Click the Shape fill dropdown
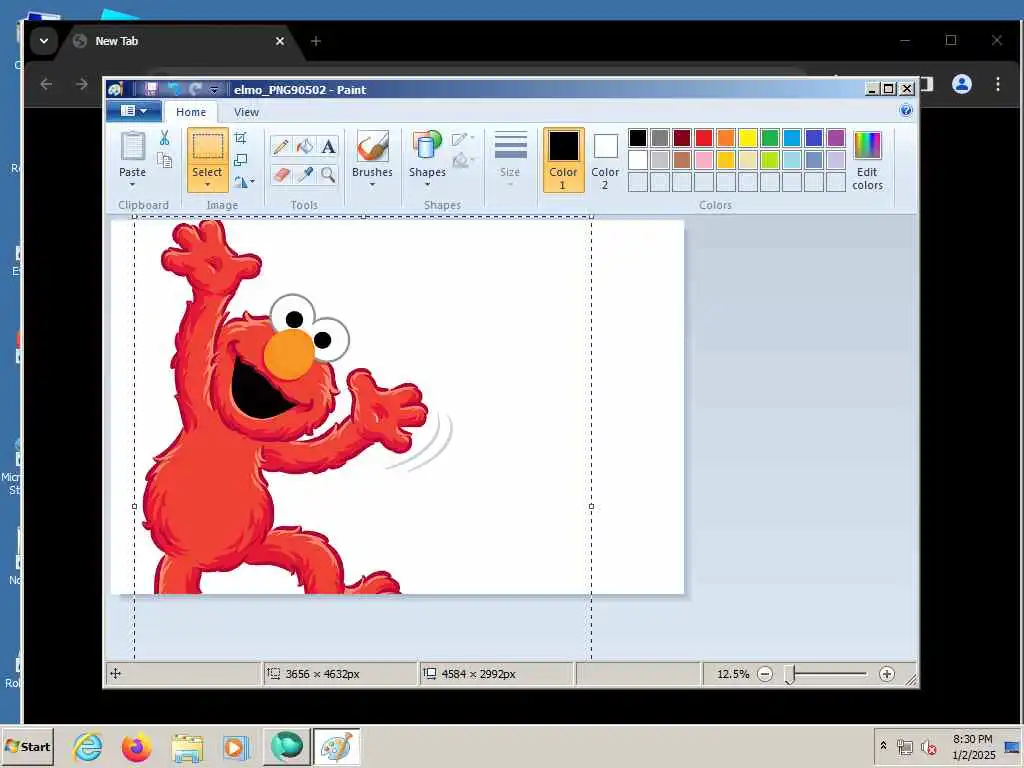 462,160
